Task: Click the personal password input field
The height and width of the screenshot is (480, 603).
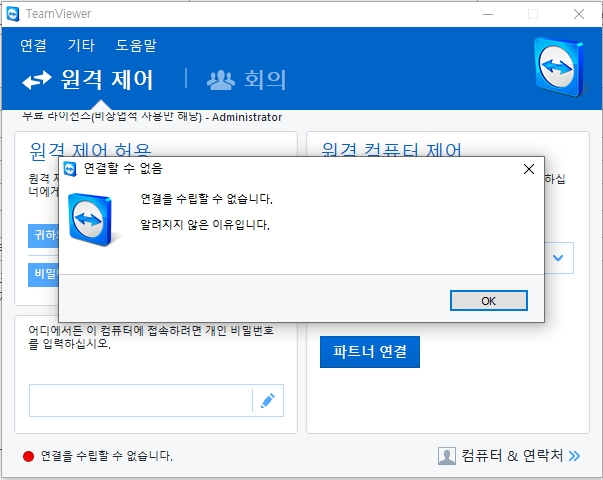Action: pos(141,400)
